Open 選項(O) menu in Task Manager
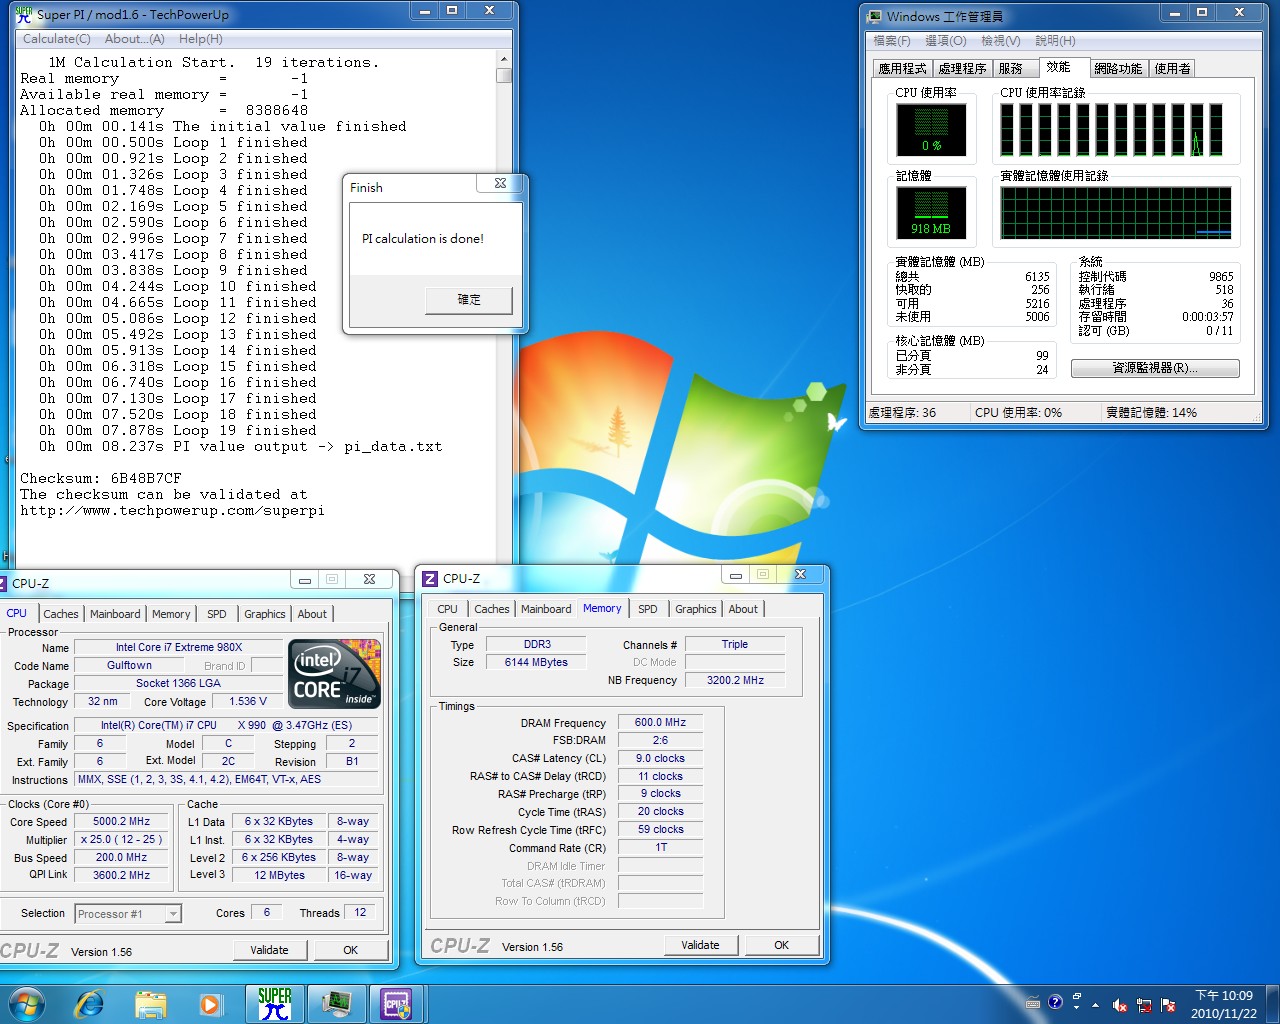The width and height of the screenshot is (1280, 1024). [945, 41]
